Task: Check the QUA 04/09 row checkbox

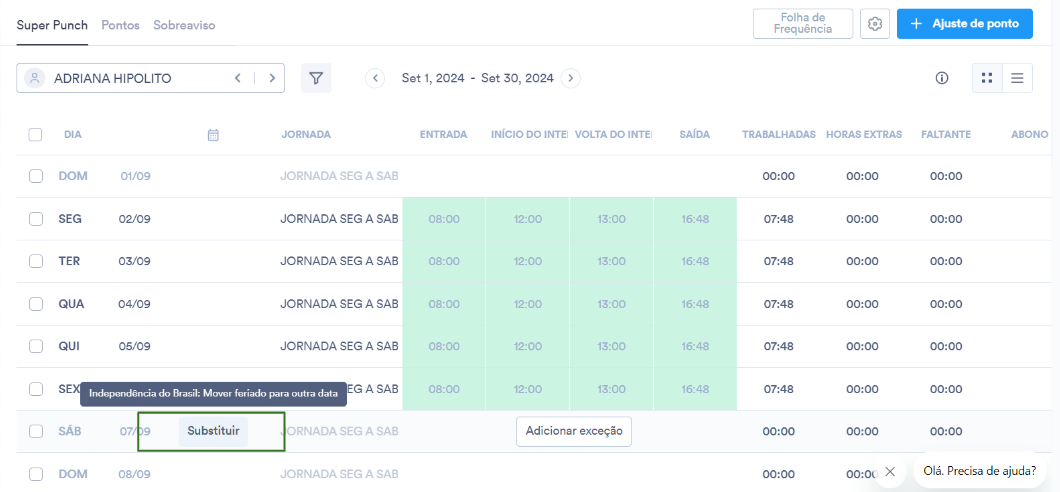Action: (36, 304)
